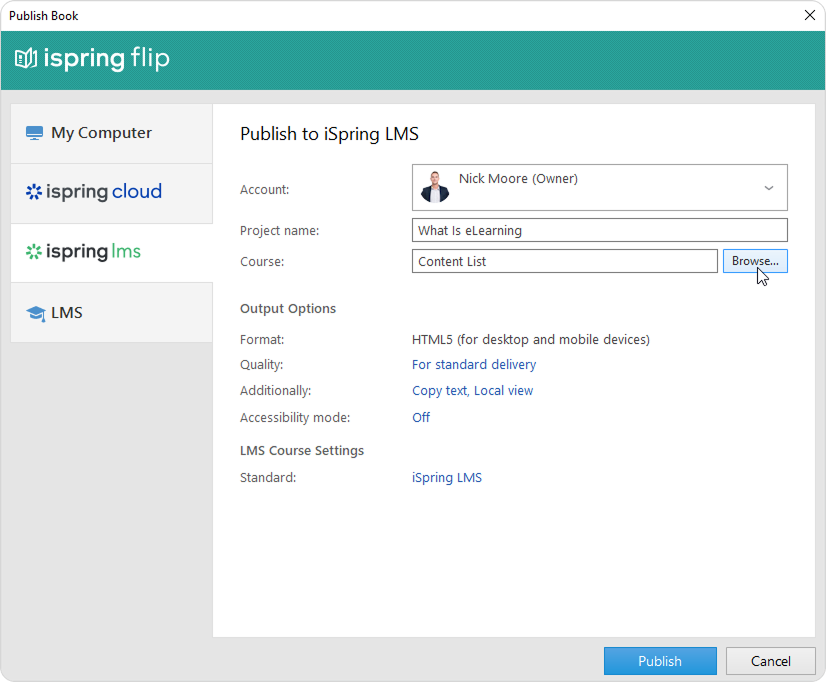The width and height of the screenshot is (826, 682).
Task: Click the Copy text, Local view link
Action: click(472, 391)
